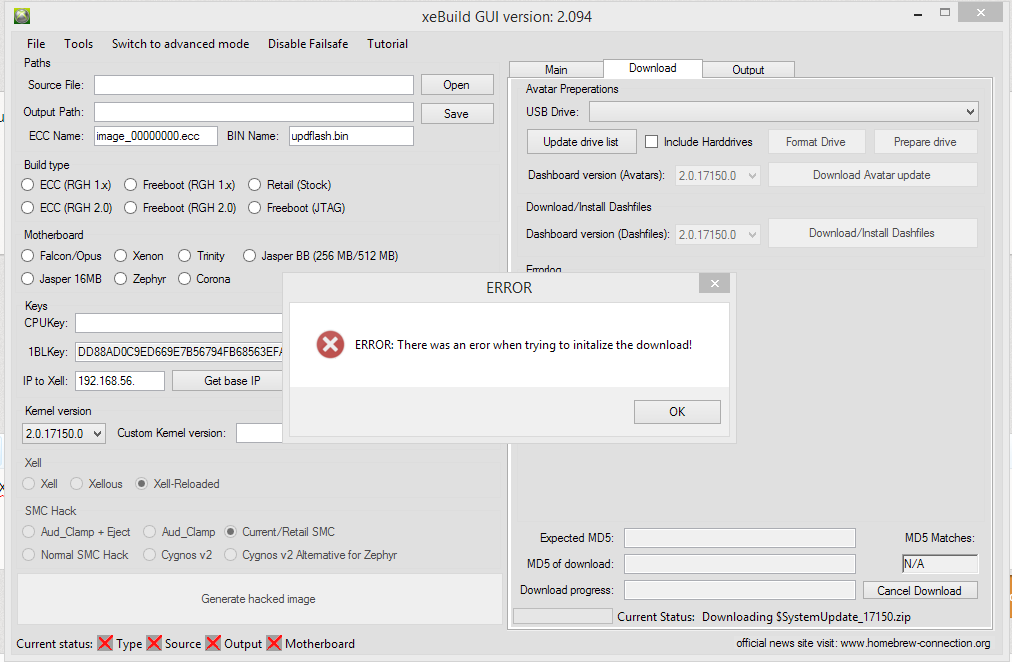Click the Get base IP button
1012x662 pixels.
point(227,381)
